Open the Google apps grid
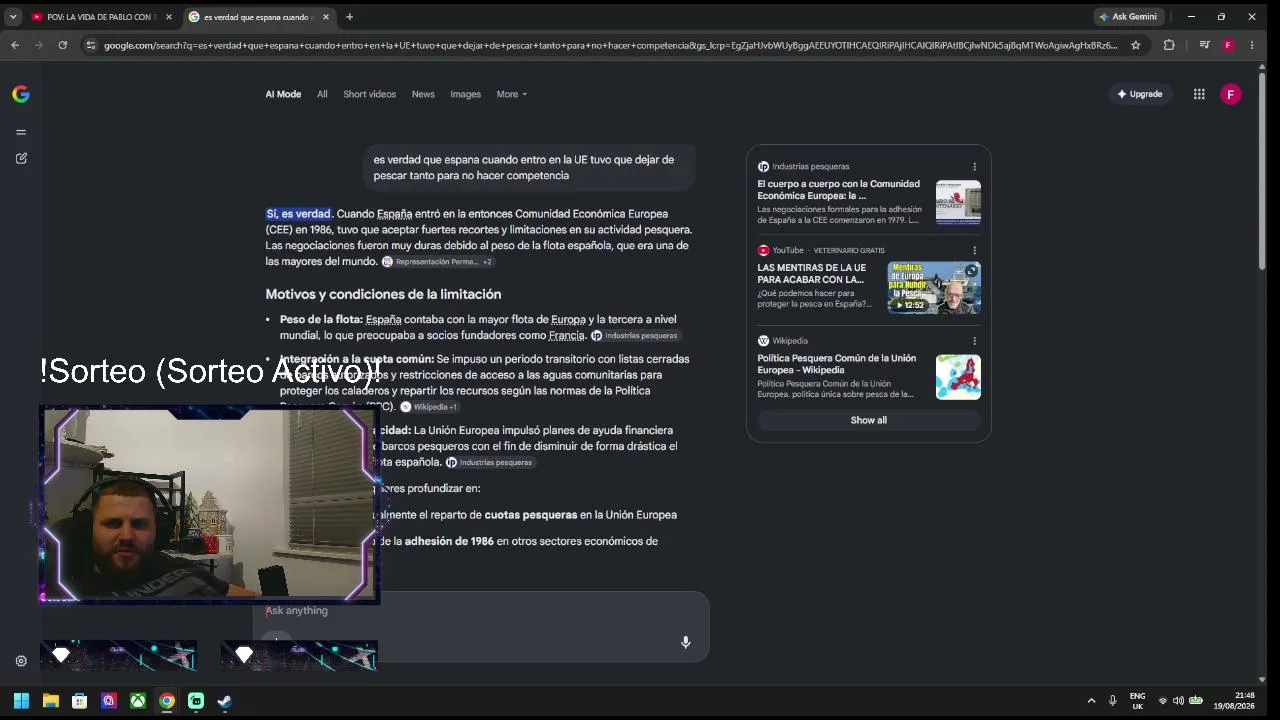 point(1199,94)
